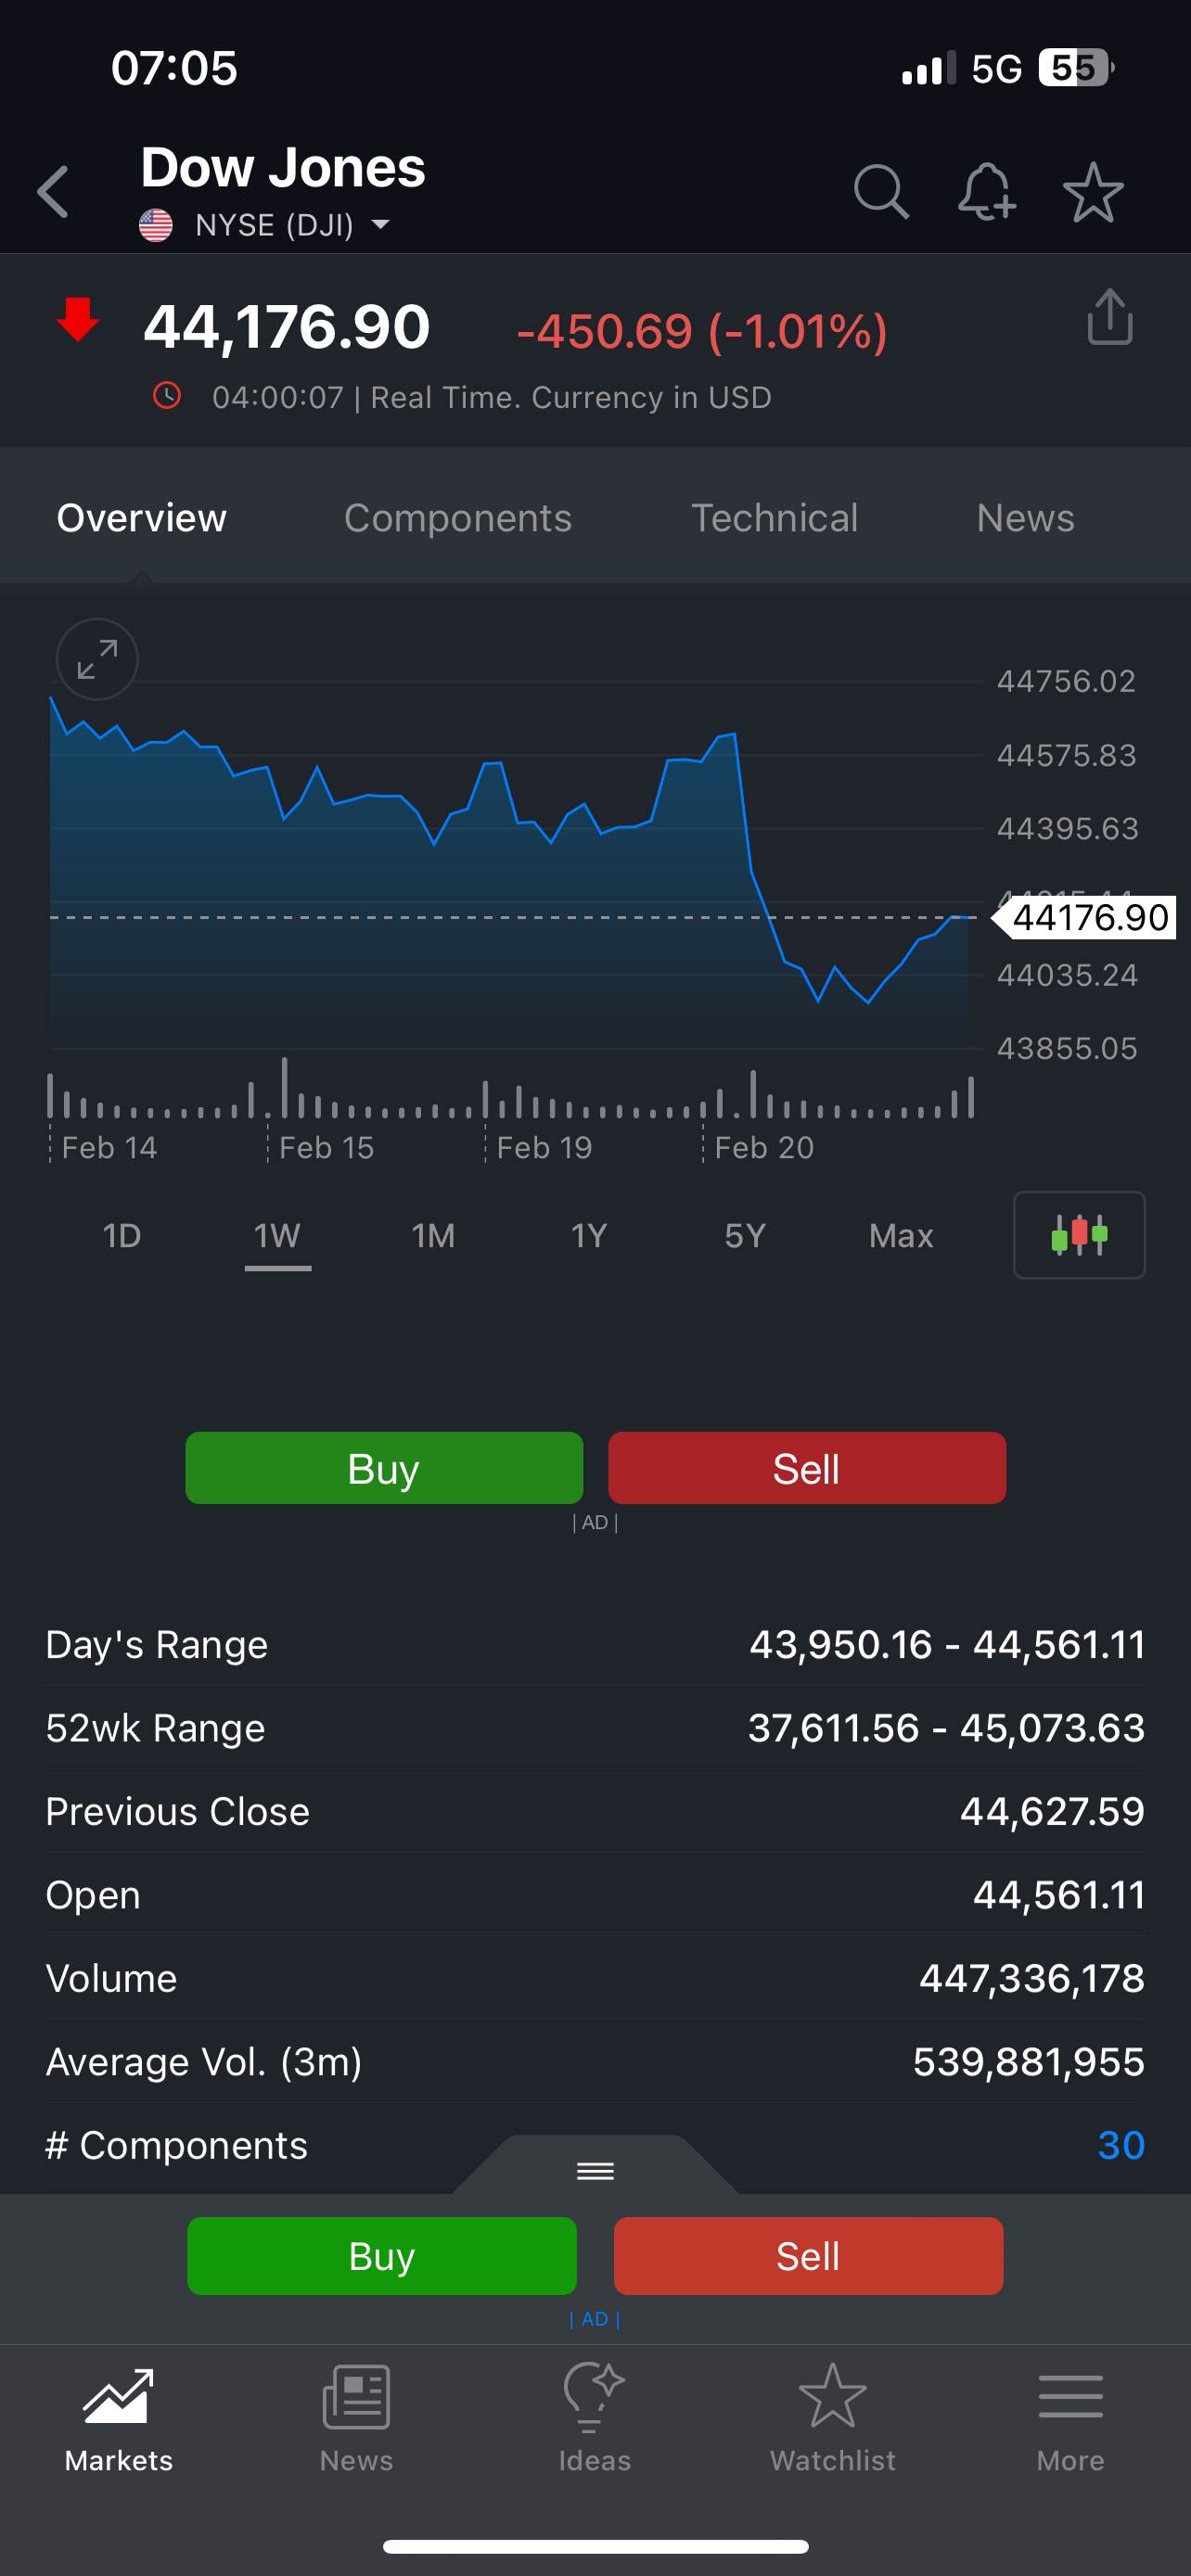Screen dimensions: 1191x2576
Task: Expand the NYSE (DJI) exchange dropdown
Action: (x=380, y=225)
